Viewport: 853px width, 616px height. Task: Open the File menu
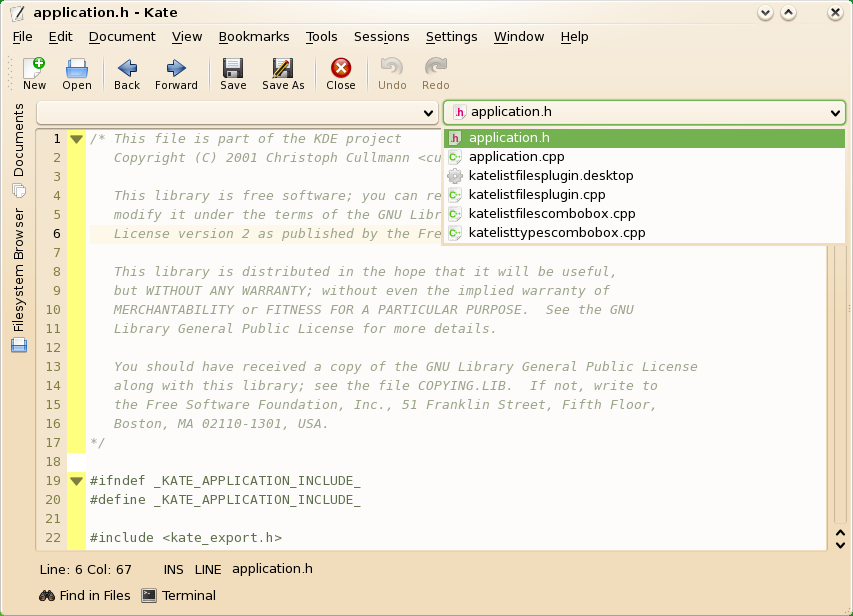tap(22, 36)
